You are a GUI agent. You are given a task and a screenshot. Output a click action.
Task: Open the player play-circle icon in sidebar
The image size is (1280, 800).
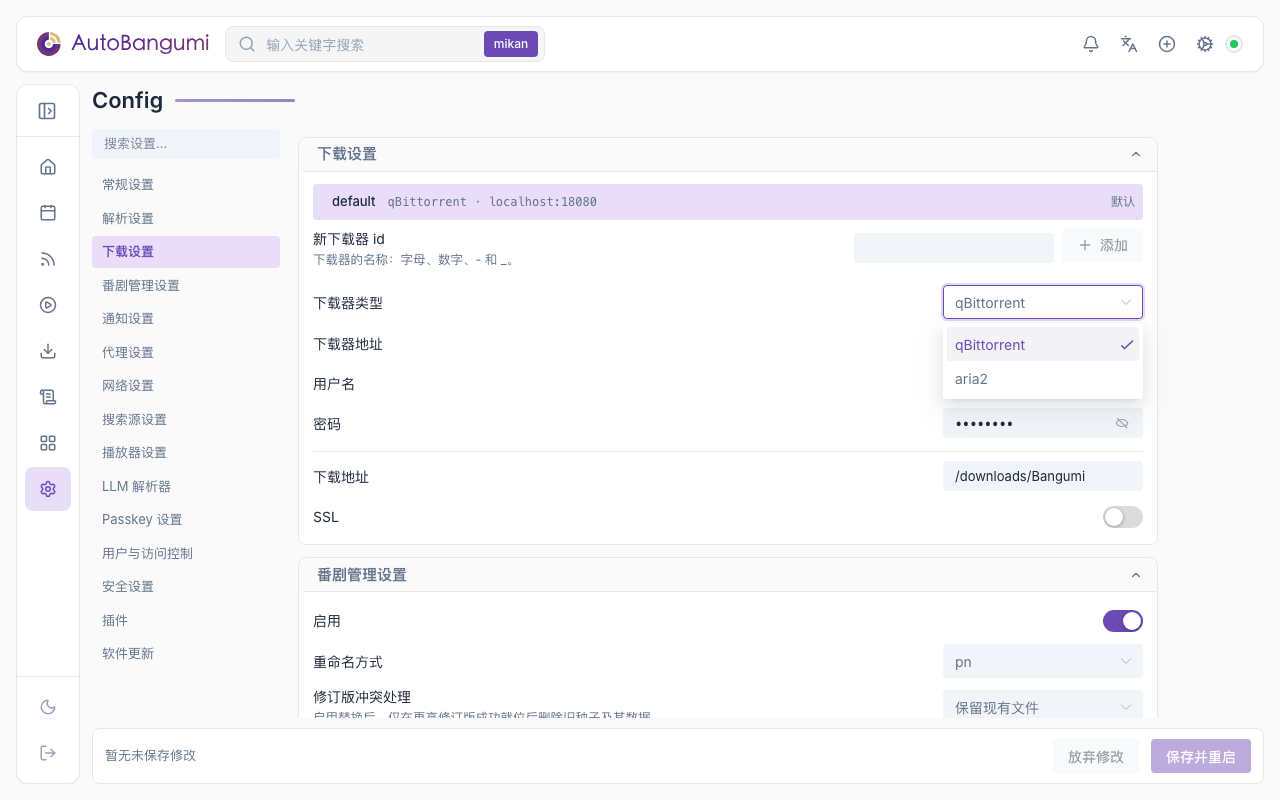[48, 305]
